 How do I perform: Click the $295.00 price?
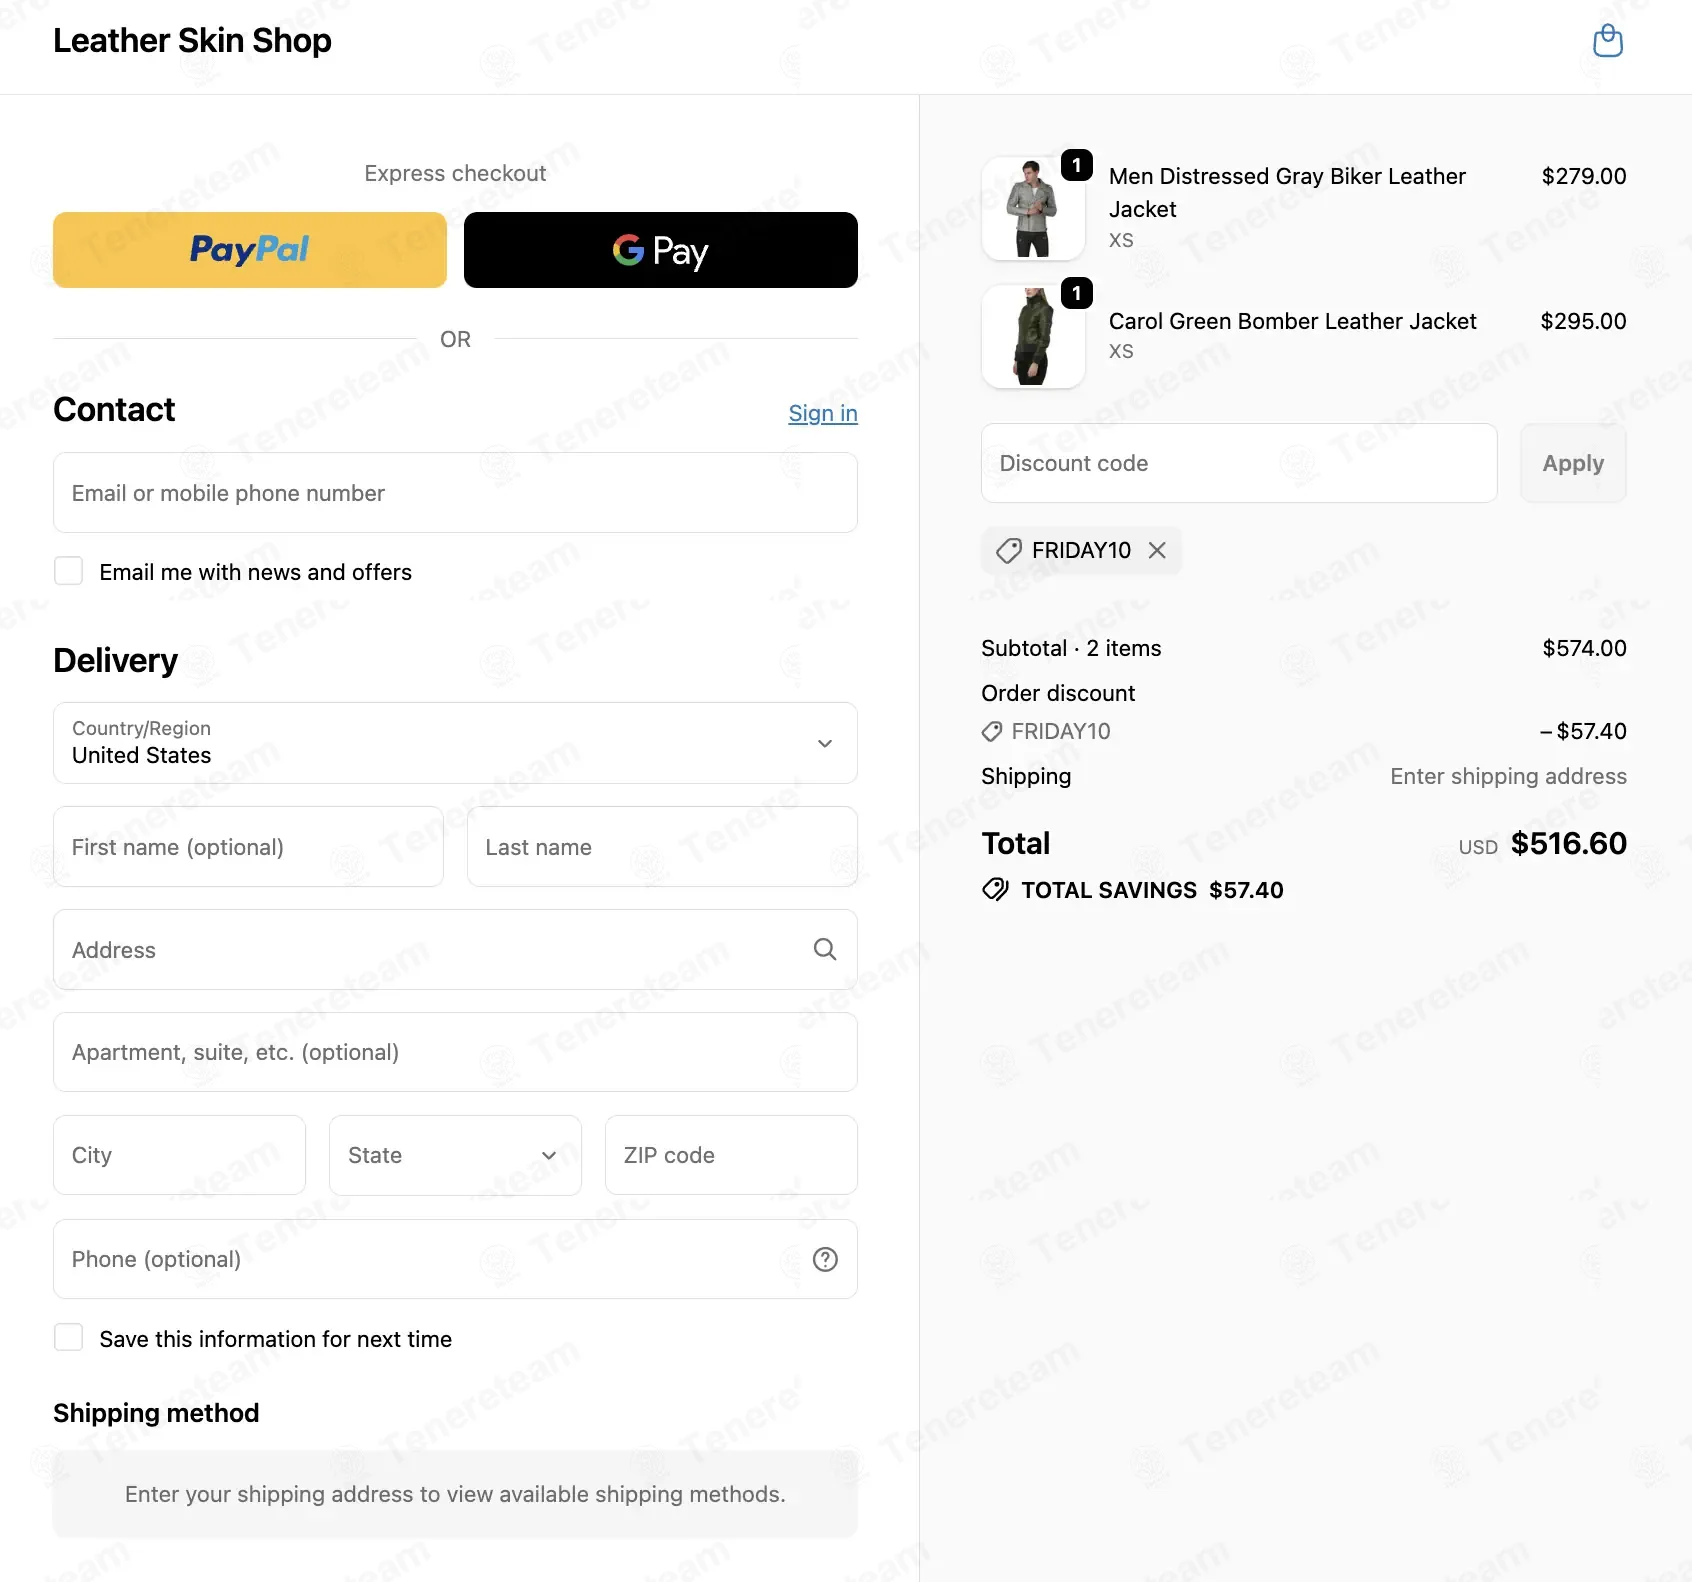(1583, 321)
